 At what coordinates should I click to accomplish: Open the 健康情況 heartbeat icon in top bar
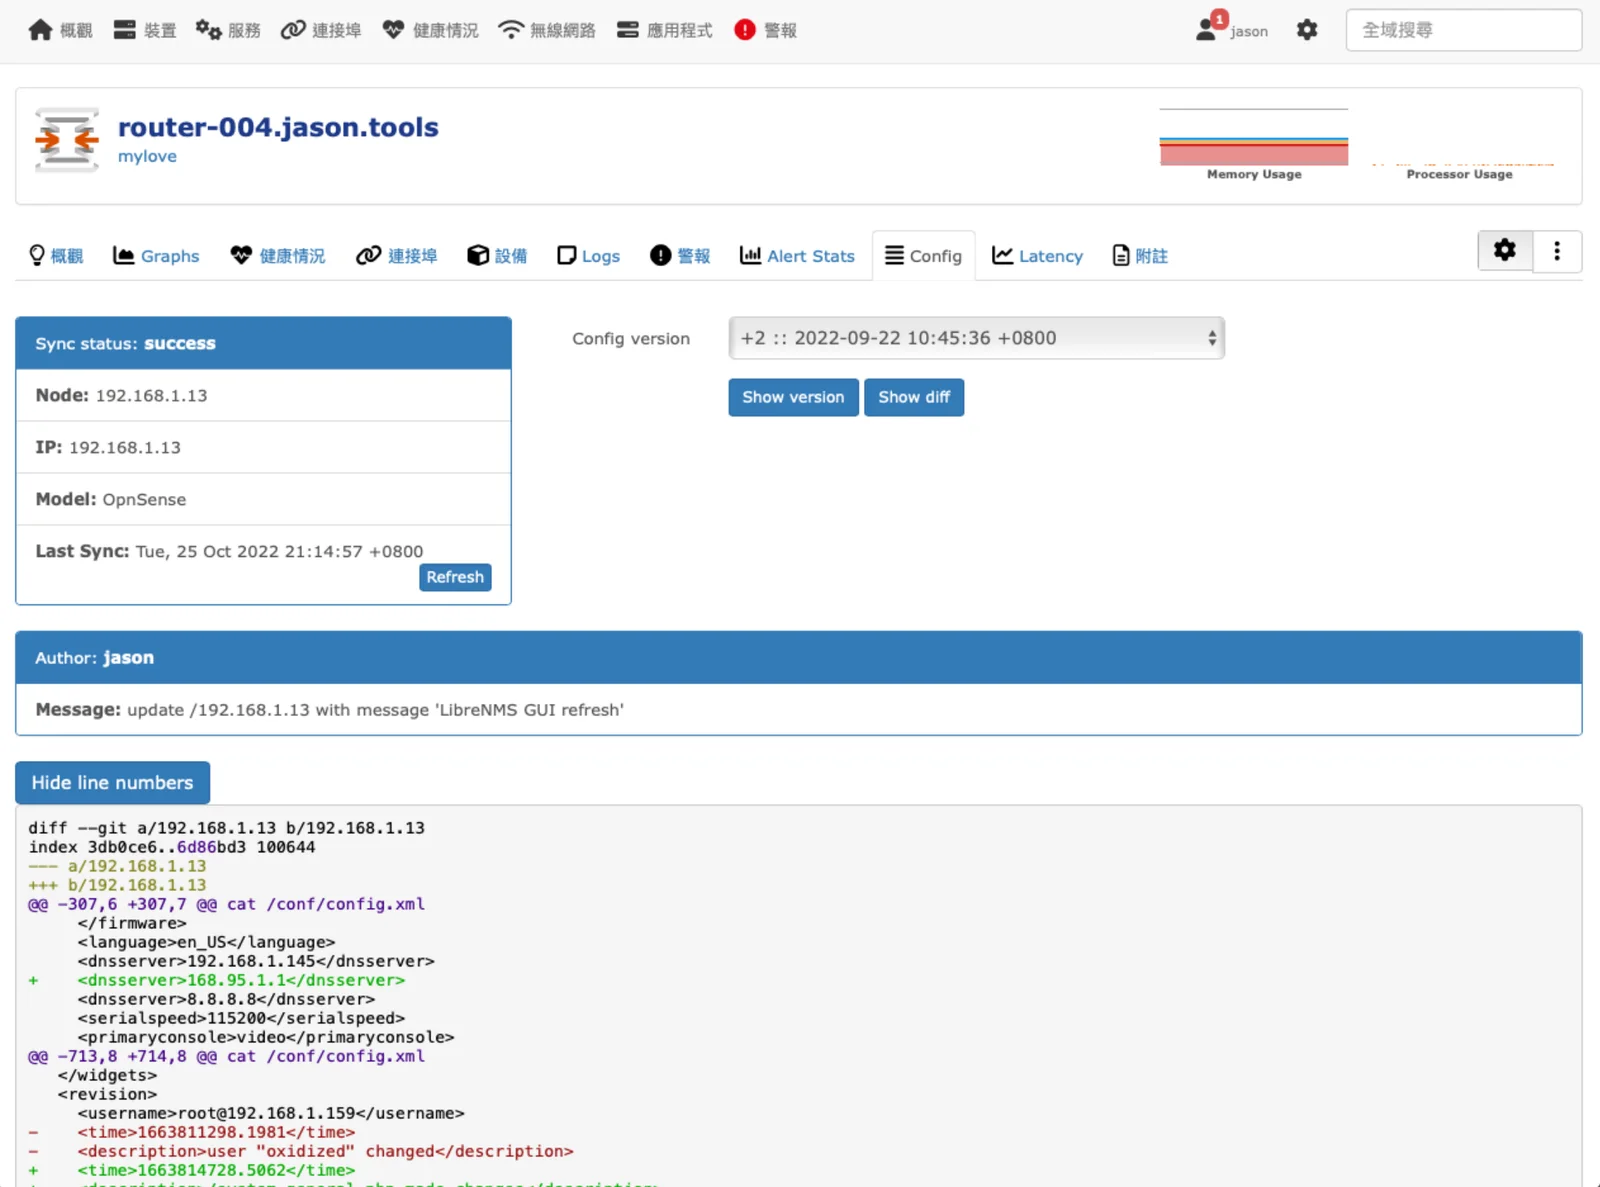coord(393,30)
